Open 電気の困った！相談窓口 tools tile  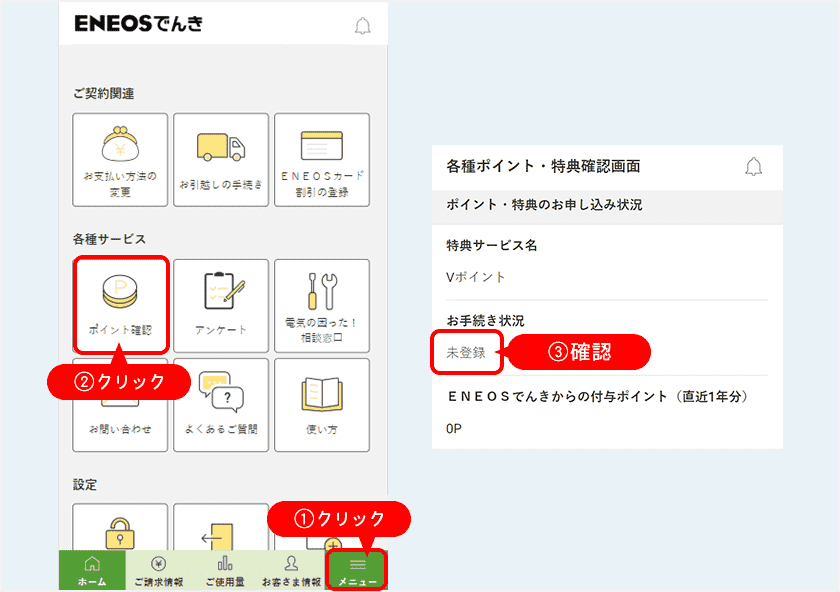tap(322, 306)
